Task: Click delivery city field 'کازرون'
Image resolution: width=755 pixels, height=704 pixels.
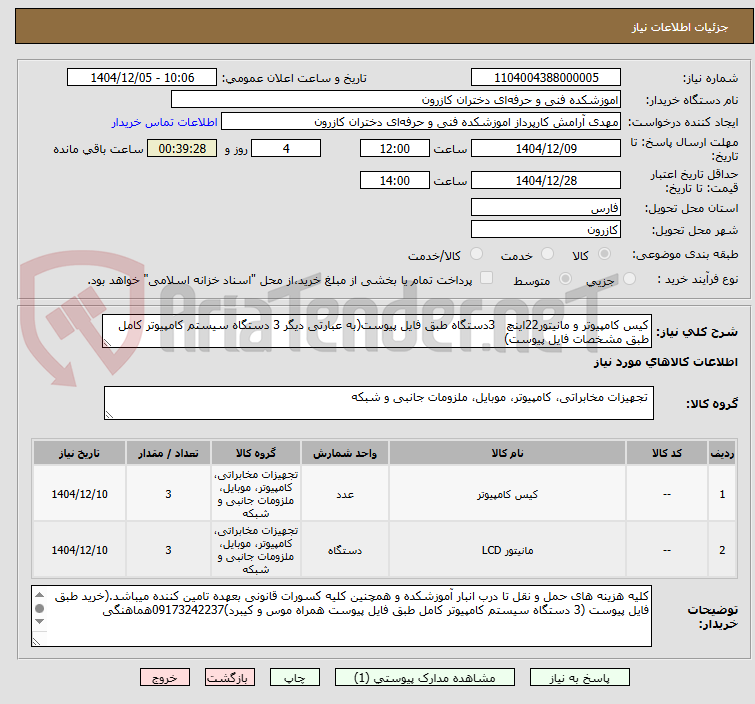Action: (x=546, y=229)
